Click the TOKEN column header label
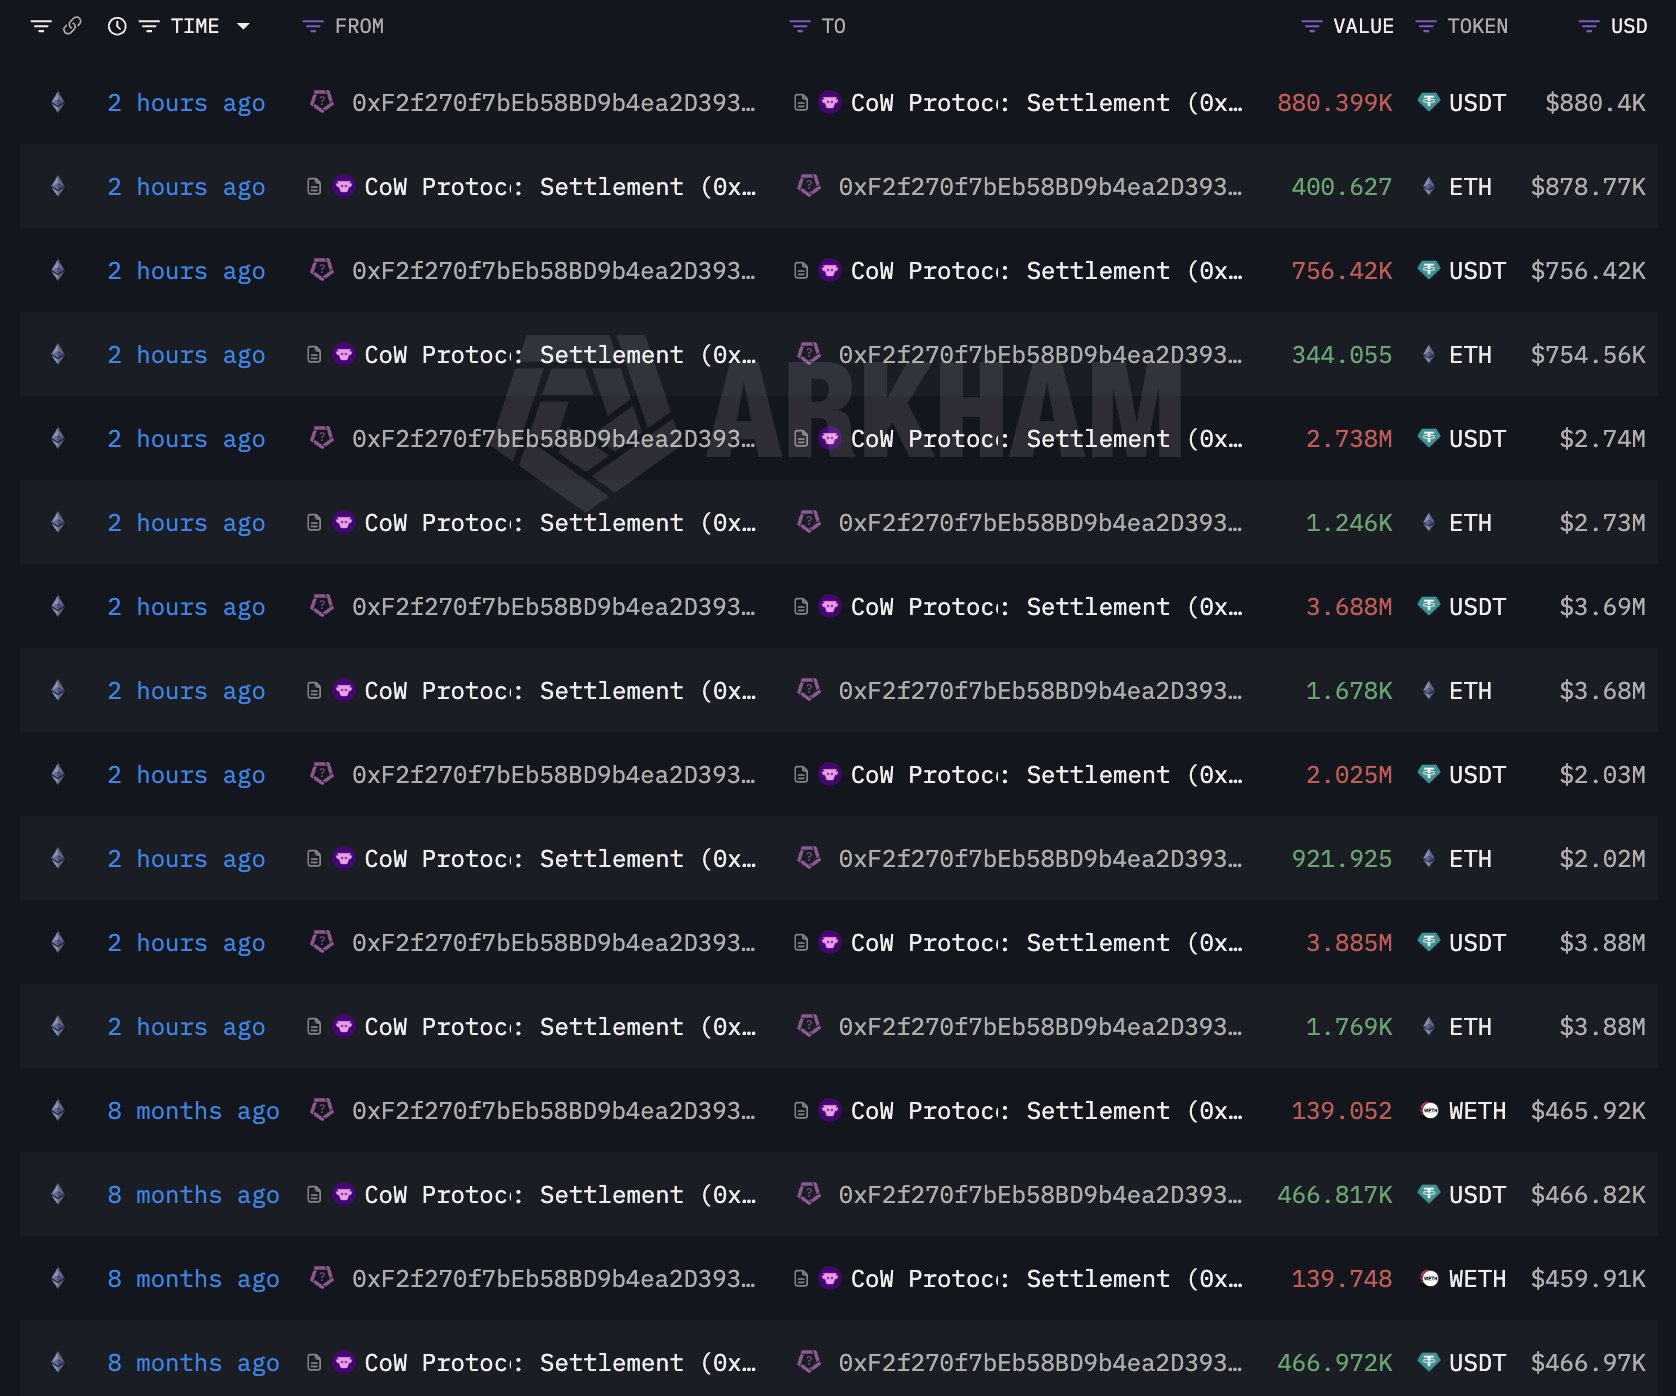 pos(1477,26)
